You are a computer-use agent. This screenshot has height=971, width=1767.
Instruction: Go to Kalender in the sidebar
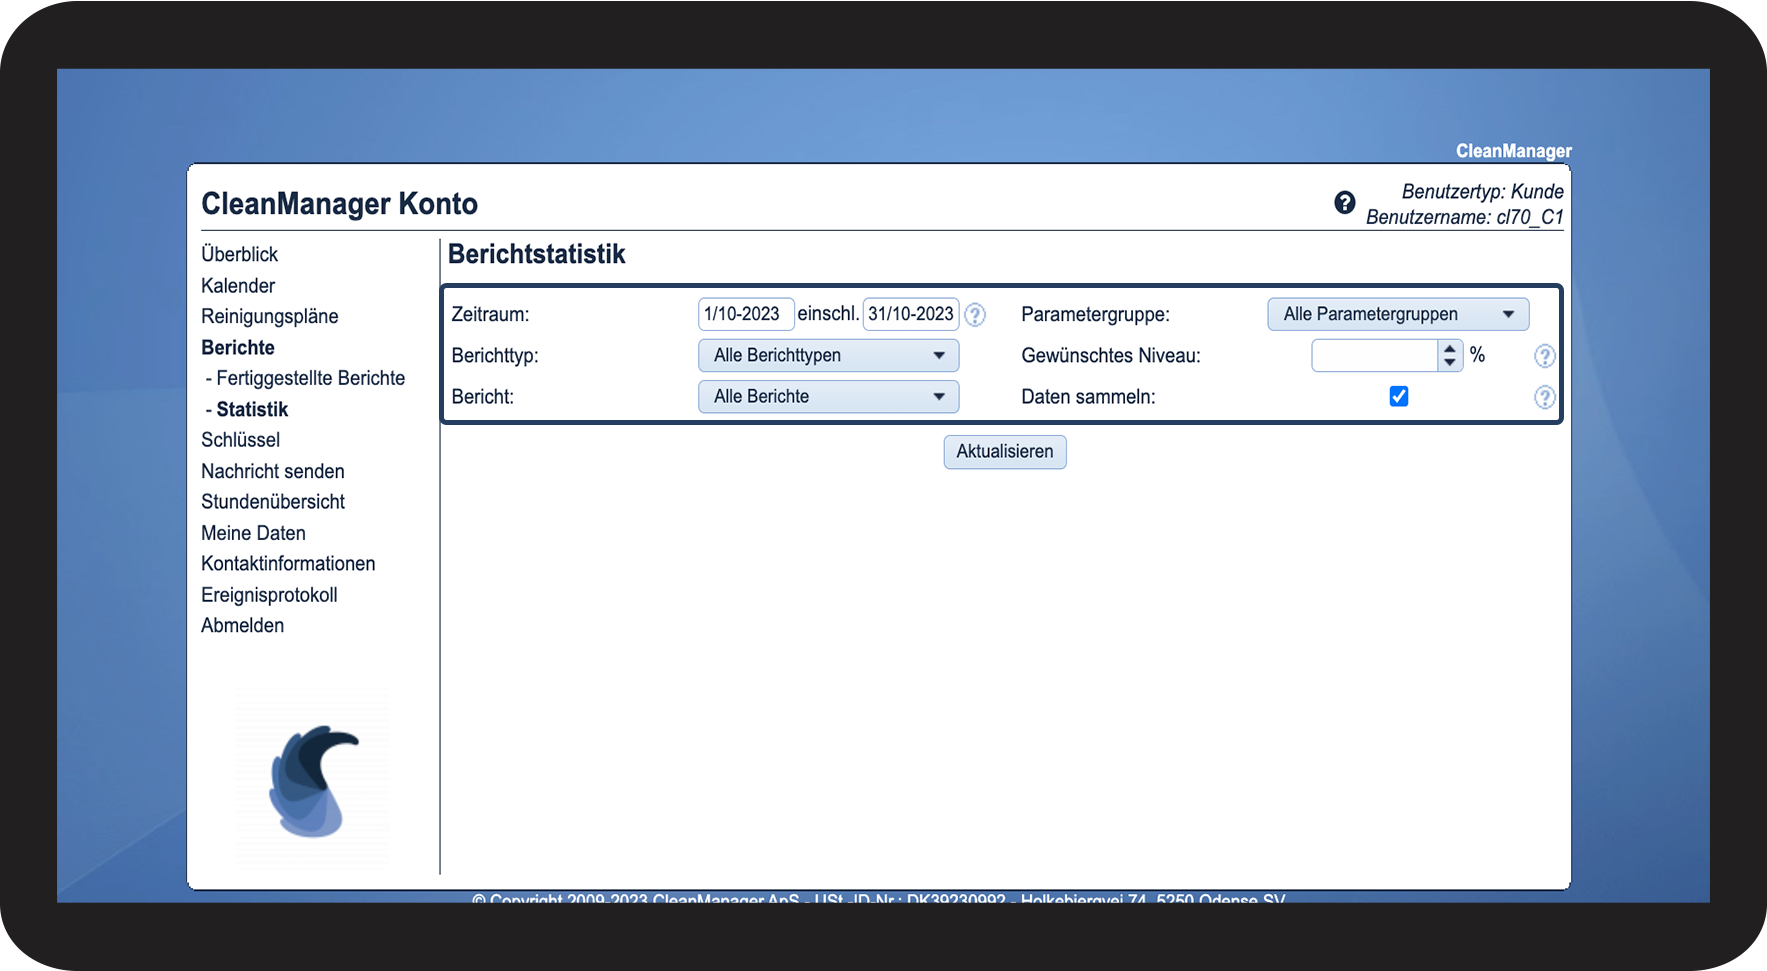tap(238, 286)
